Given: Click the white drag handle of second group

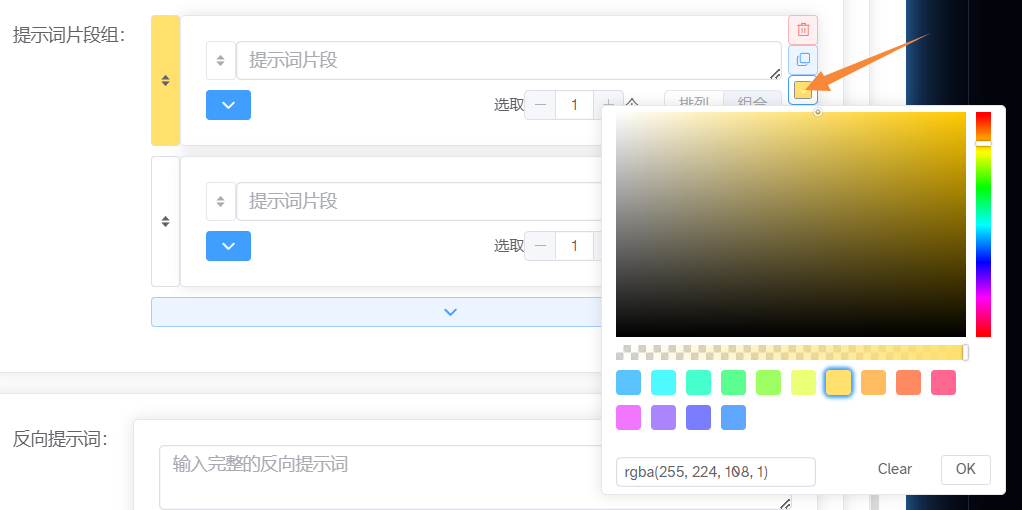Looking at the screenshot, I should (165, 221).
